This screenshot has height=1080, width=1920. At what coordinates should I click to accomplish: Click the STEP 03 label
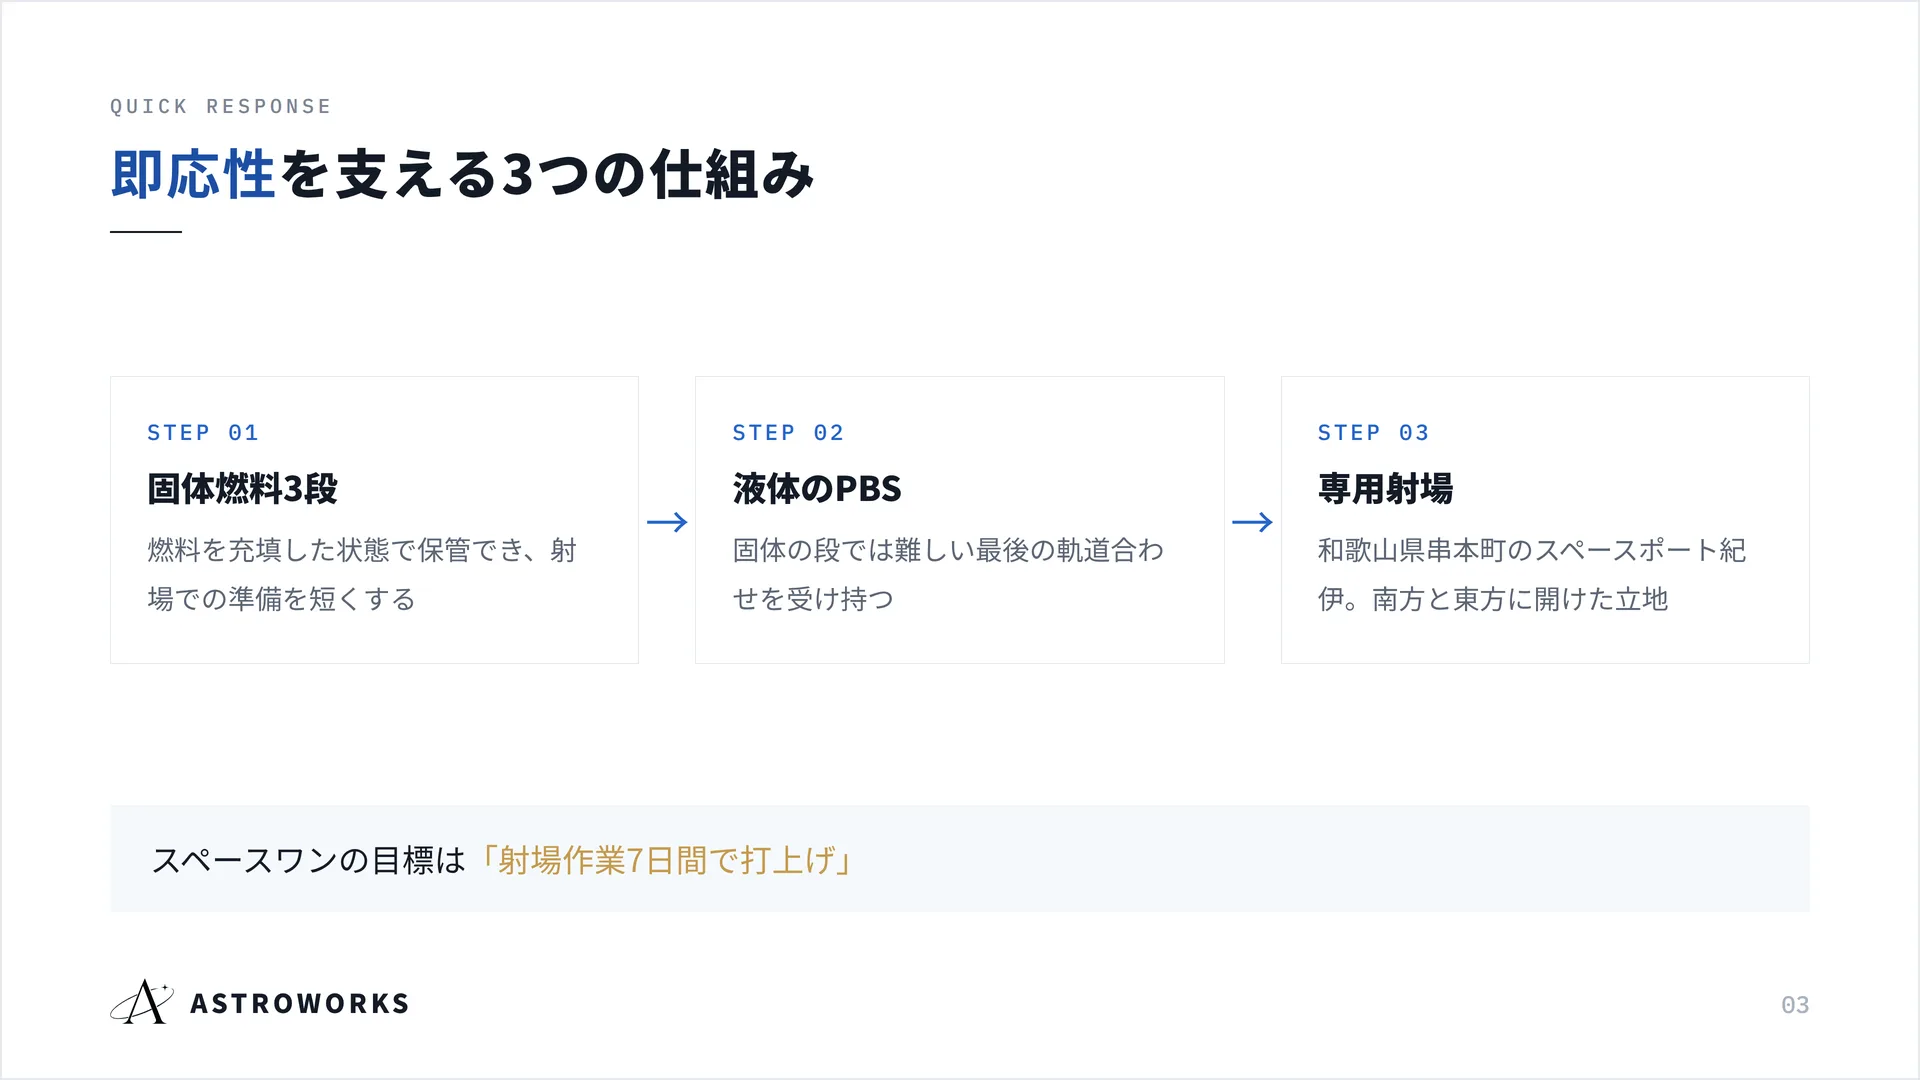1374,432
